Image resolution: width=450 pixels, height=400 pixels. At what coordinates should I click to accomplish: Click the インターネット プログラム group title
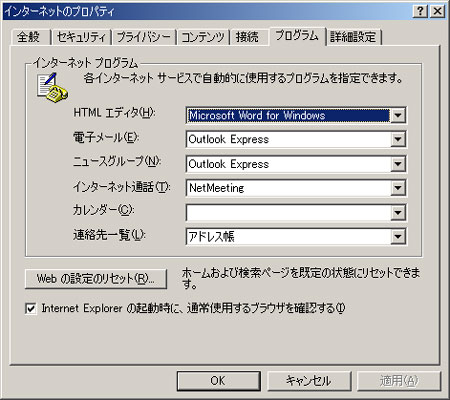pos(85,63)
